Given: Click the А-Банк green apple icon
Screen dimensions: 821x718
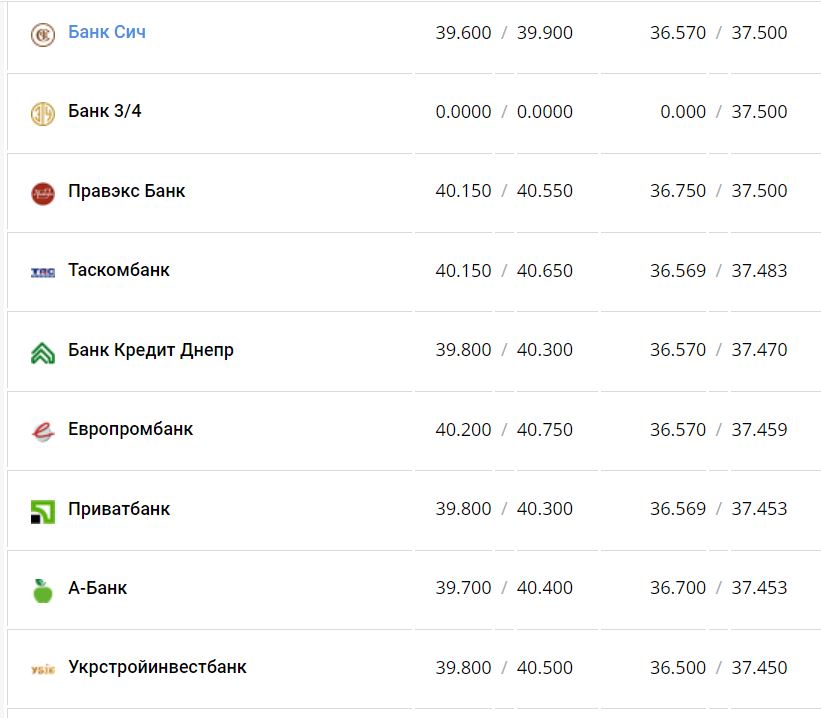Looking at the screenshot, I should 42,590.
